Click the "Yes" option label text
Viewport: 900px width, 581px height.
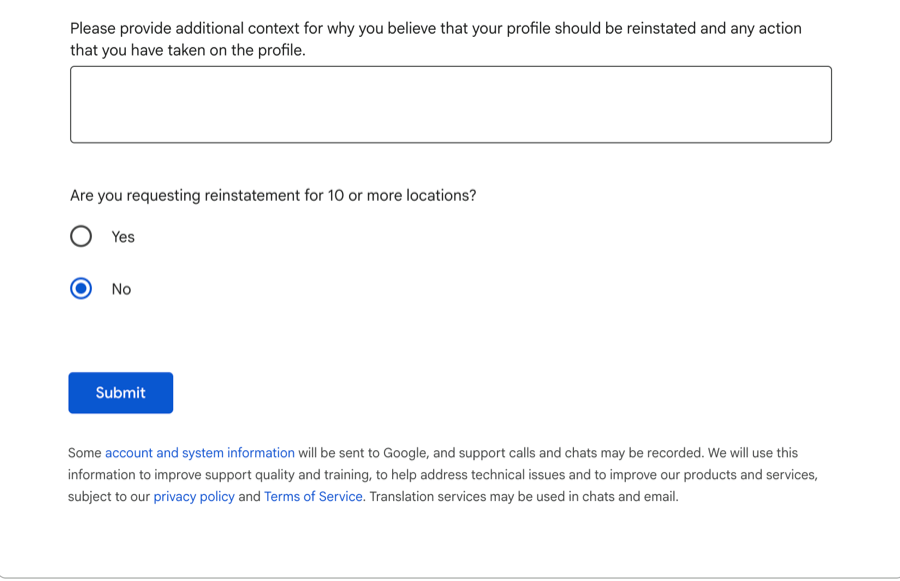pyautogui.click(x=123, y=237)
